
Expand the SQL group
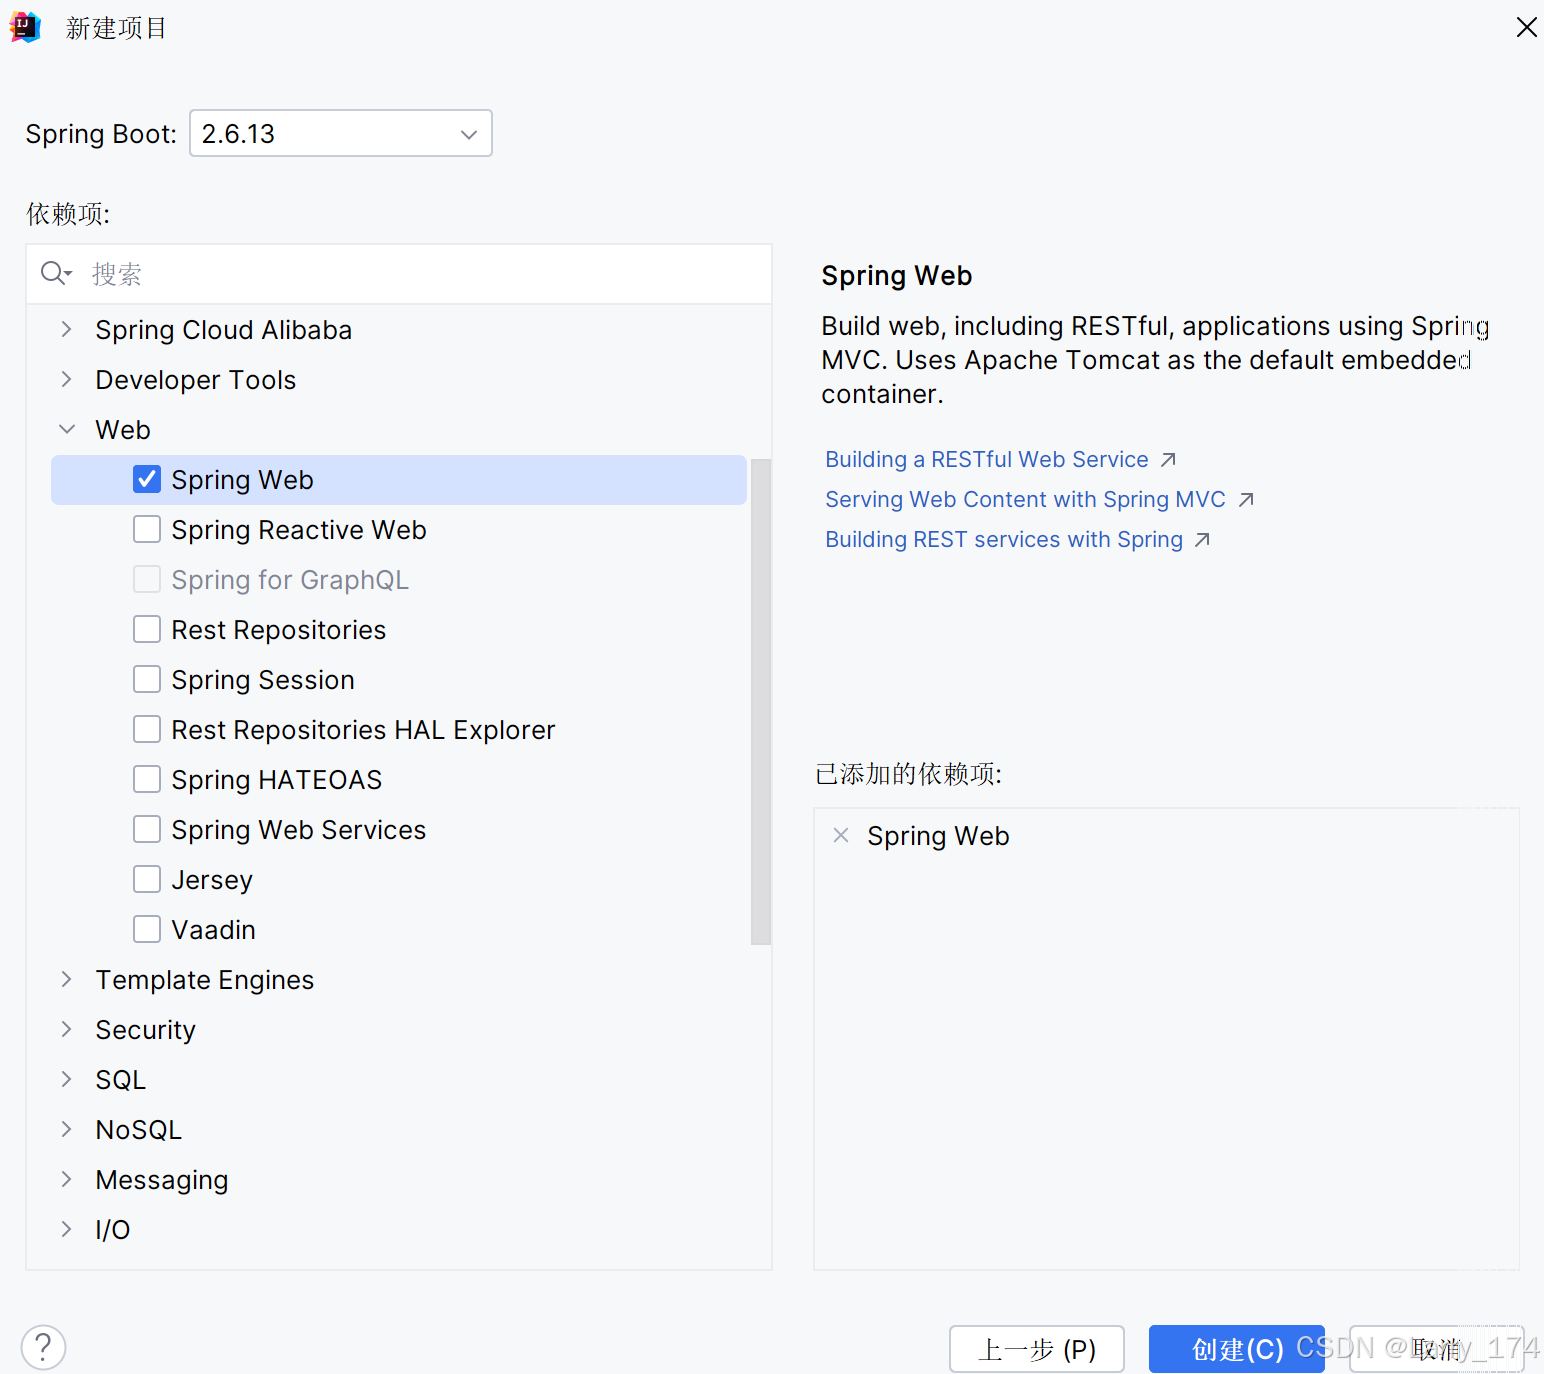[66, 1079]
